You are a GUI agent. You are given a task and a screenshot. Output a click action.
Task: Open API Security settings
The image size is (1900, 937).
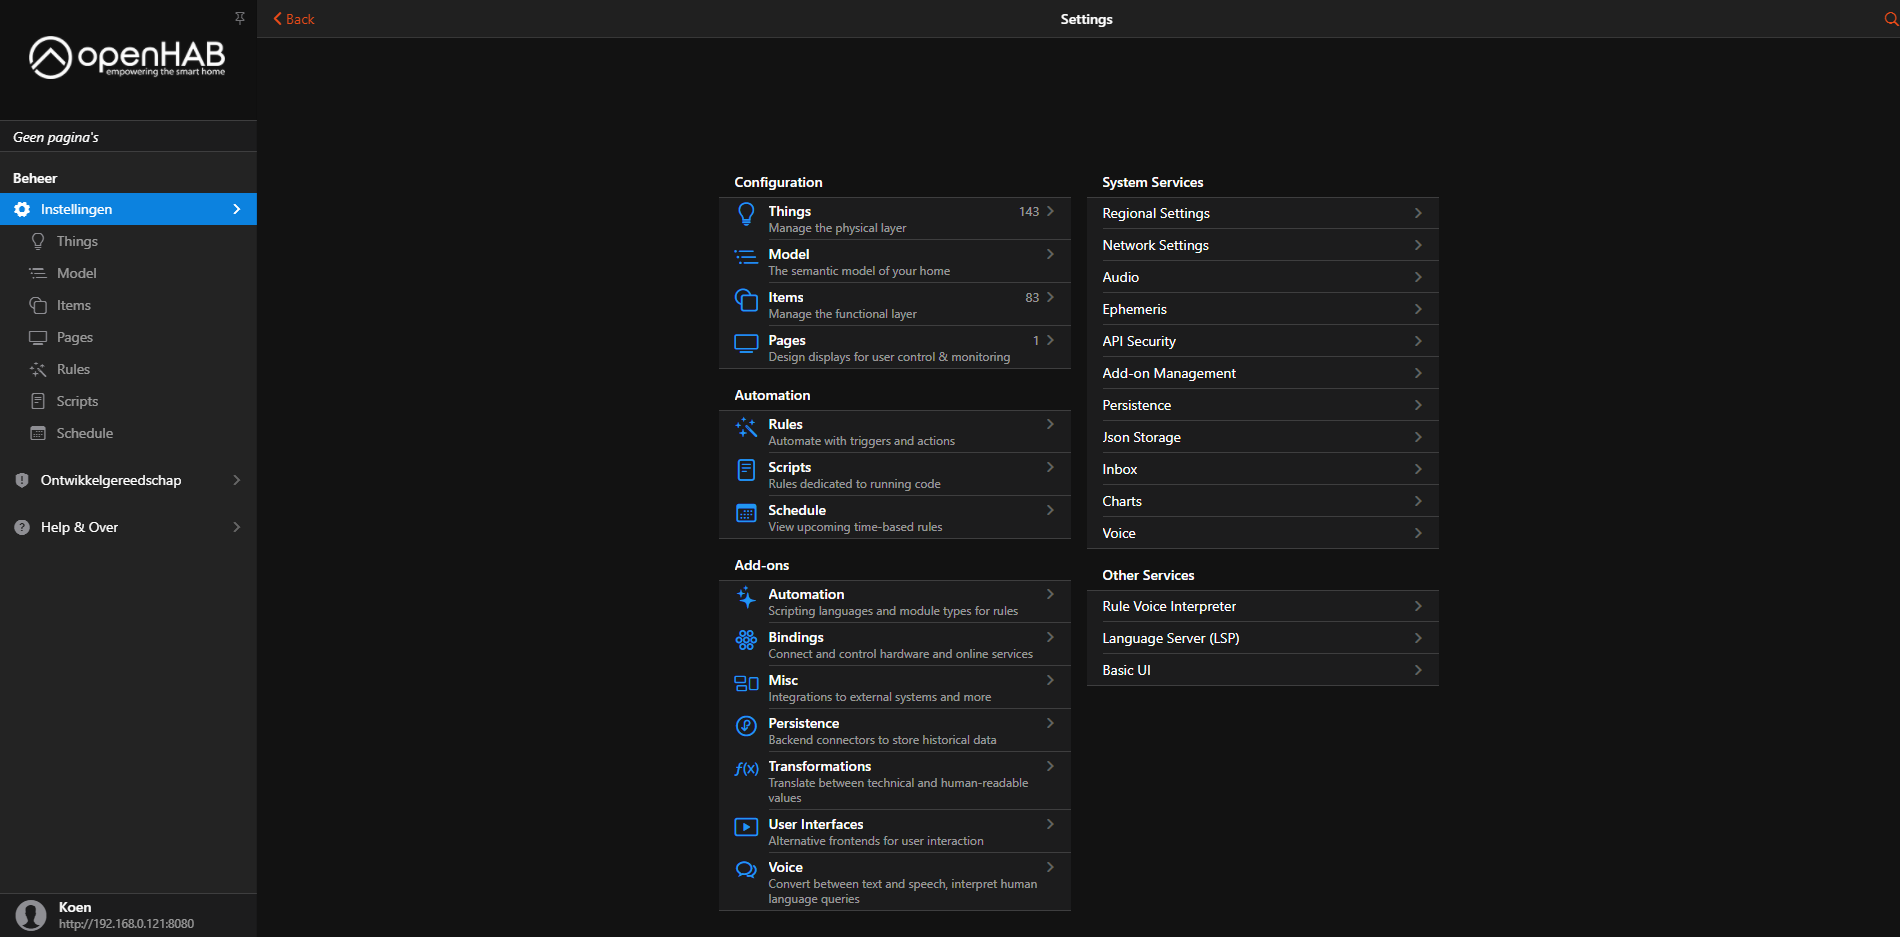pos(1262,341)
